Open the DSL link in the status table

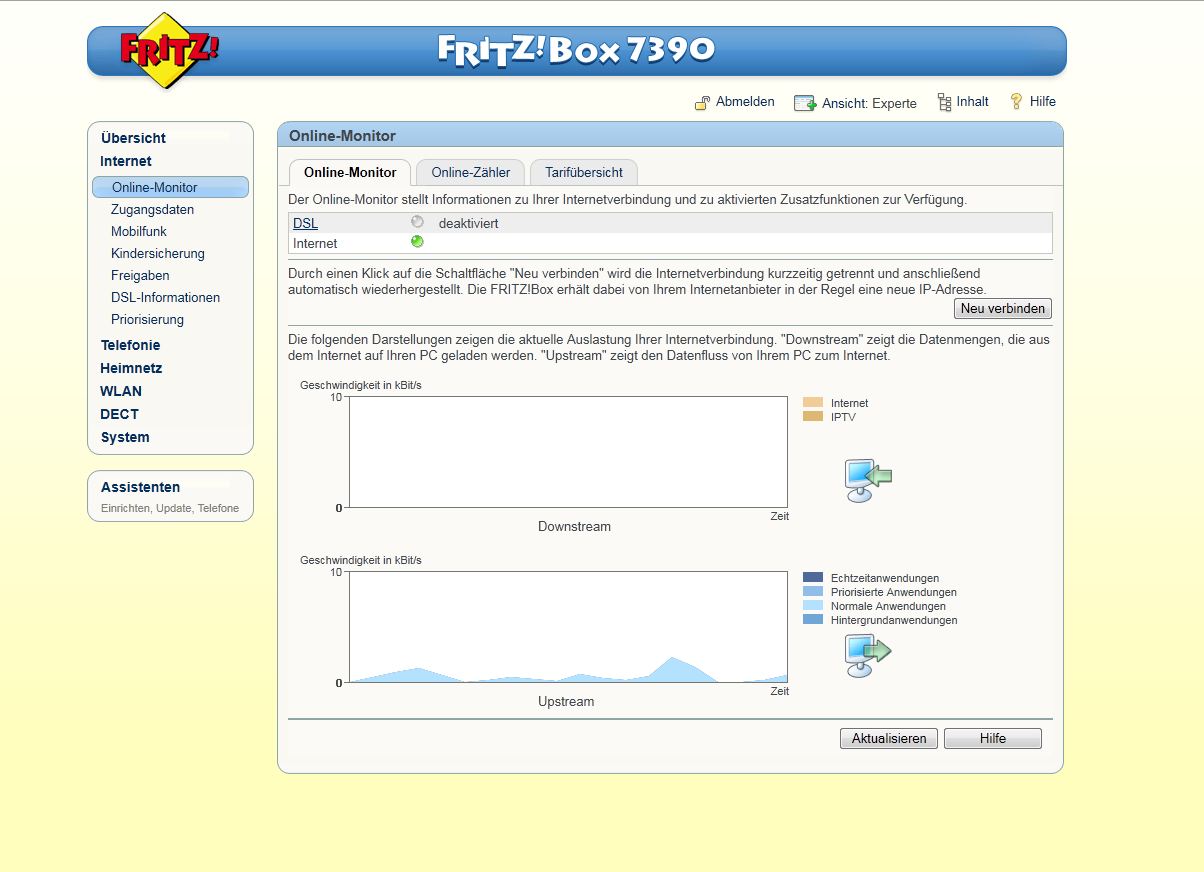pyautogui.click(x=305, y=223)
